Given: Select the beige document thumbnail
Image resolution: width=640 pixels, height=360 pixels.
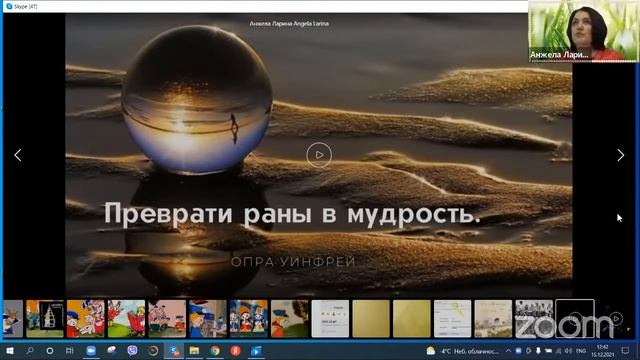Looking at the screenshot, I should (x=493, y=319).
